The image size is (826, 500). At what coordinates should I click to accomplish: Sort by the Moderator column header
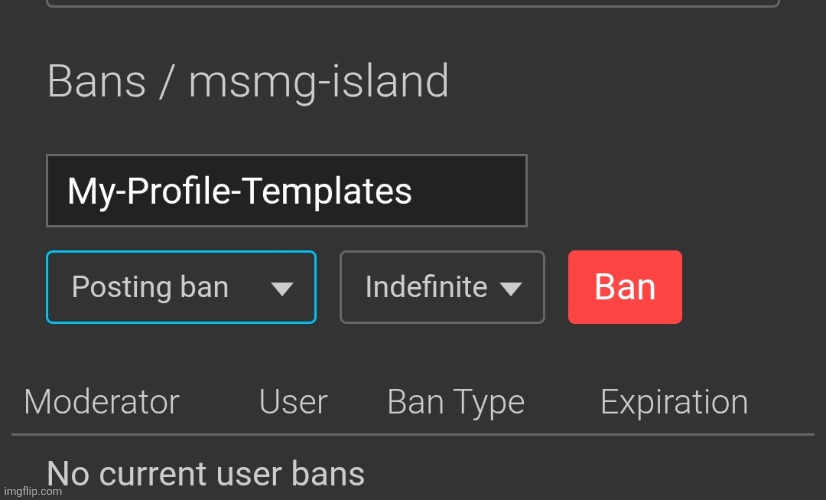[101, 402]
